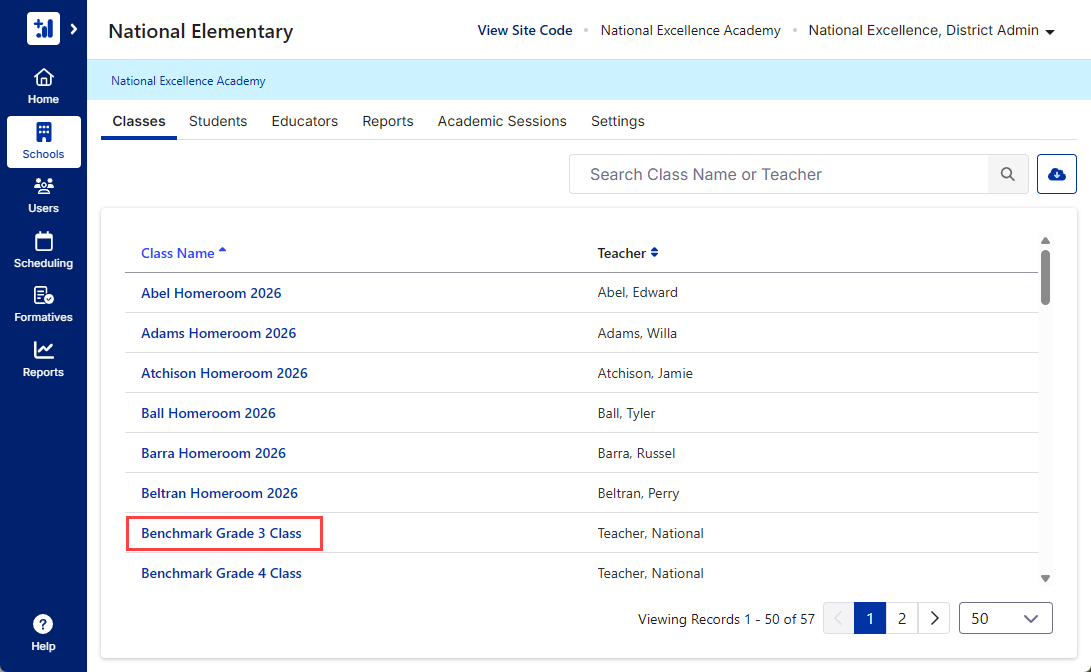Focus the Search Class Name or Teacher field
The width and height of the screenshot is (1091, 672).
(779, 174)
